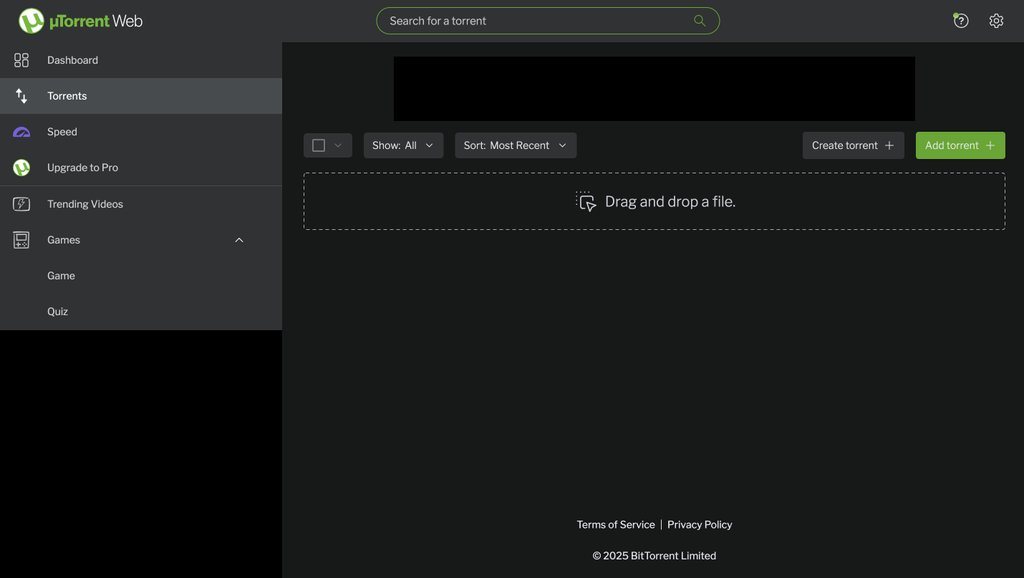Select the Games sidebar icon
1024x578 pixels.
click(21, 239)
